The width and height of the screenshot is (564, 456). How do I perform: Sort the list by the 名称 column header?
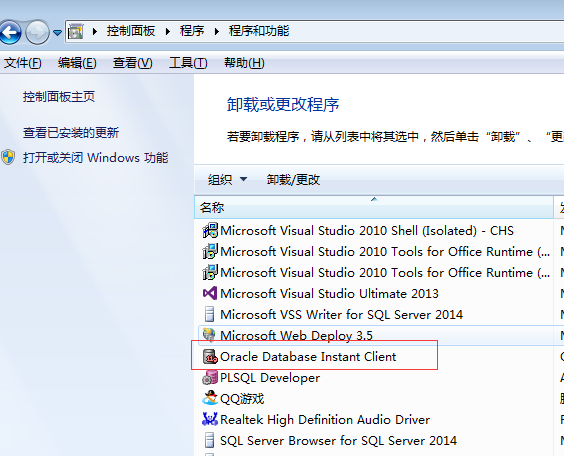click(374, 208)
